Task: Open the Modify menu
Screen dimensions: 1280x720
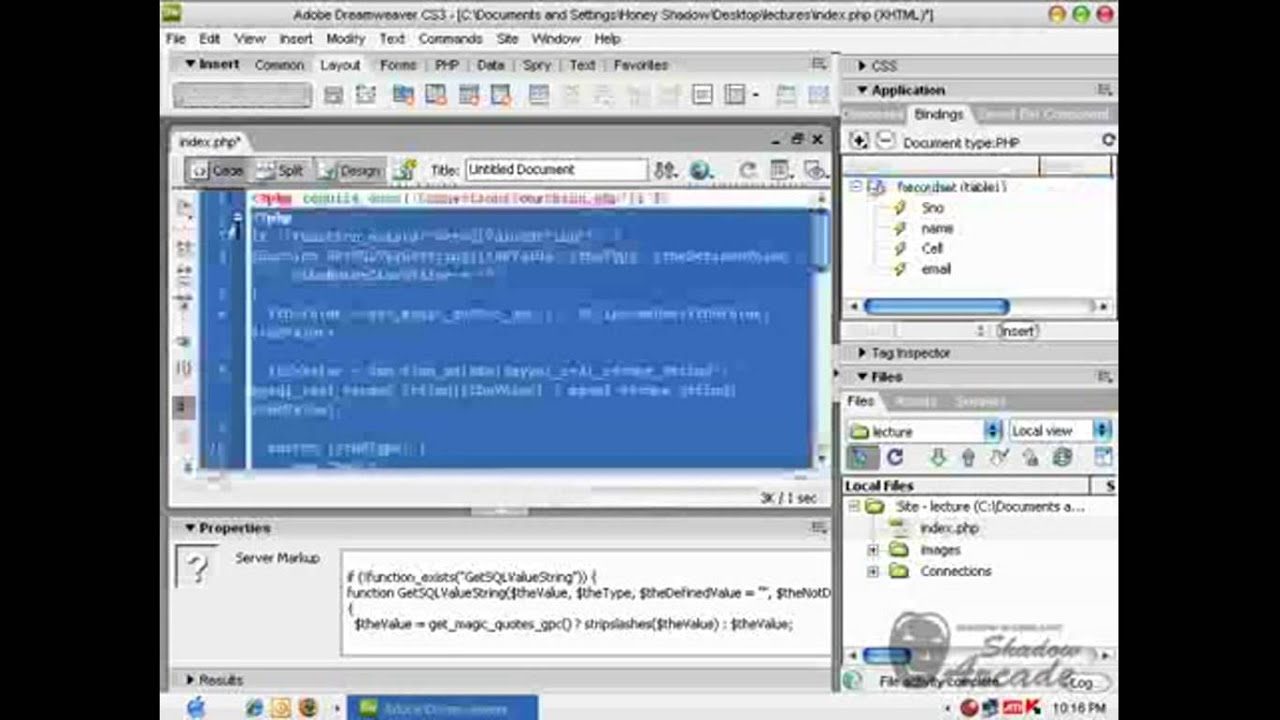Action: click(x=345, y=39)
